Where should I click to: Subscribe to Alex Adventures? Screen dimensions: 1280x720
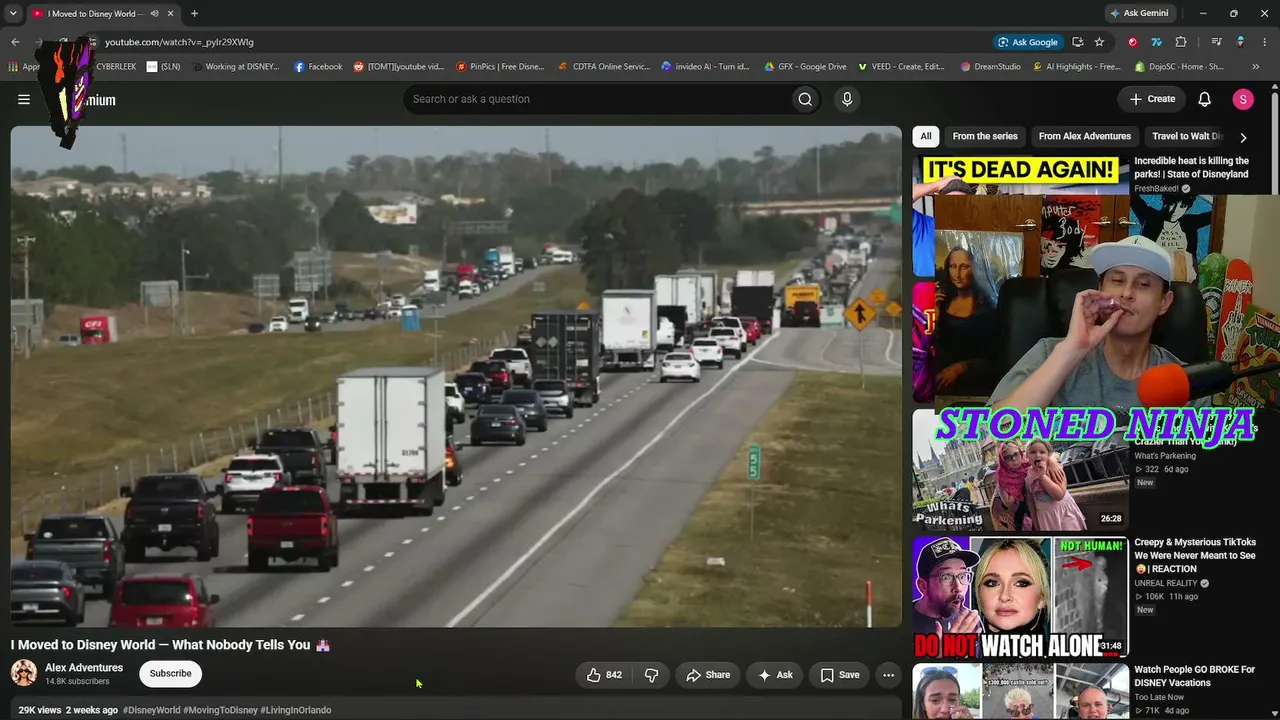[170, 674]
